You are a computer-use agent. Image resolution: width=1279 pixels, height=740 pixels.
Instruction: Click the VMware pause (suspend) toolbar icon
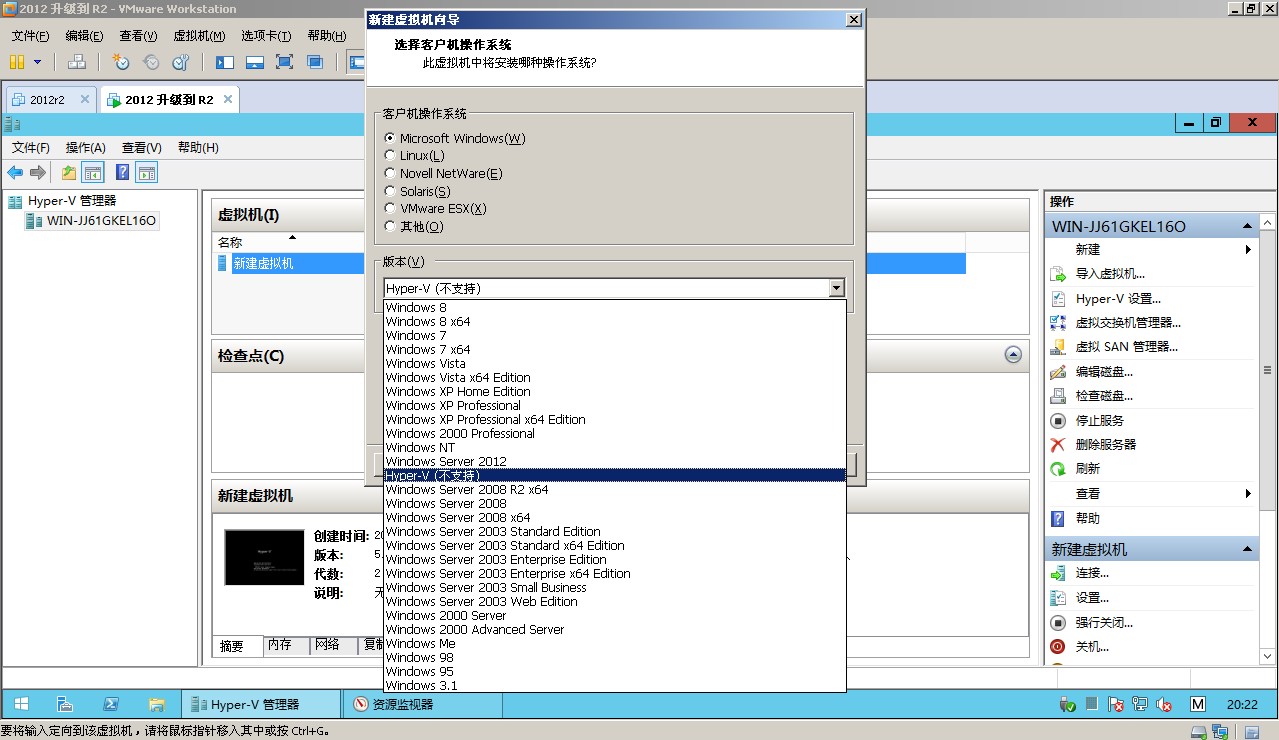pyautogui.click(x=16, y=62)
